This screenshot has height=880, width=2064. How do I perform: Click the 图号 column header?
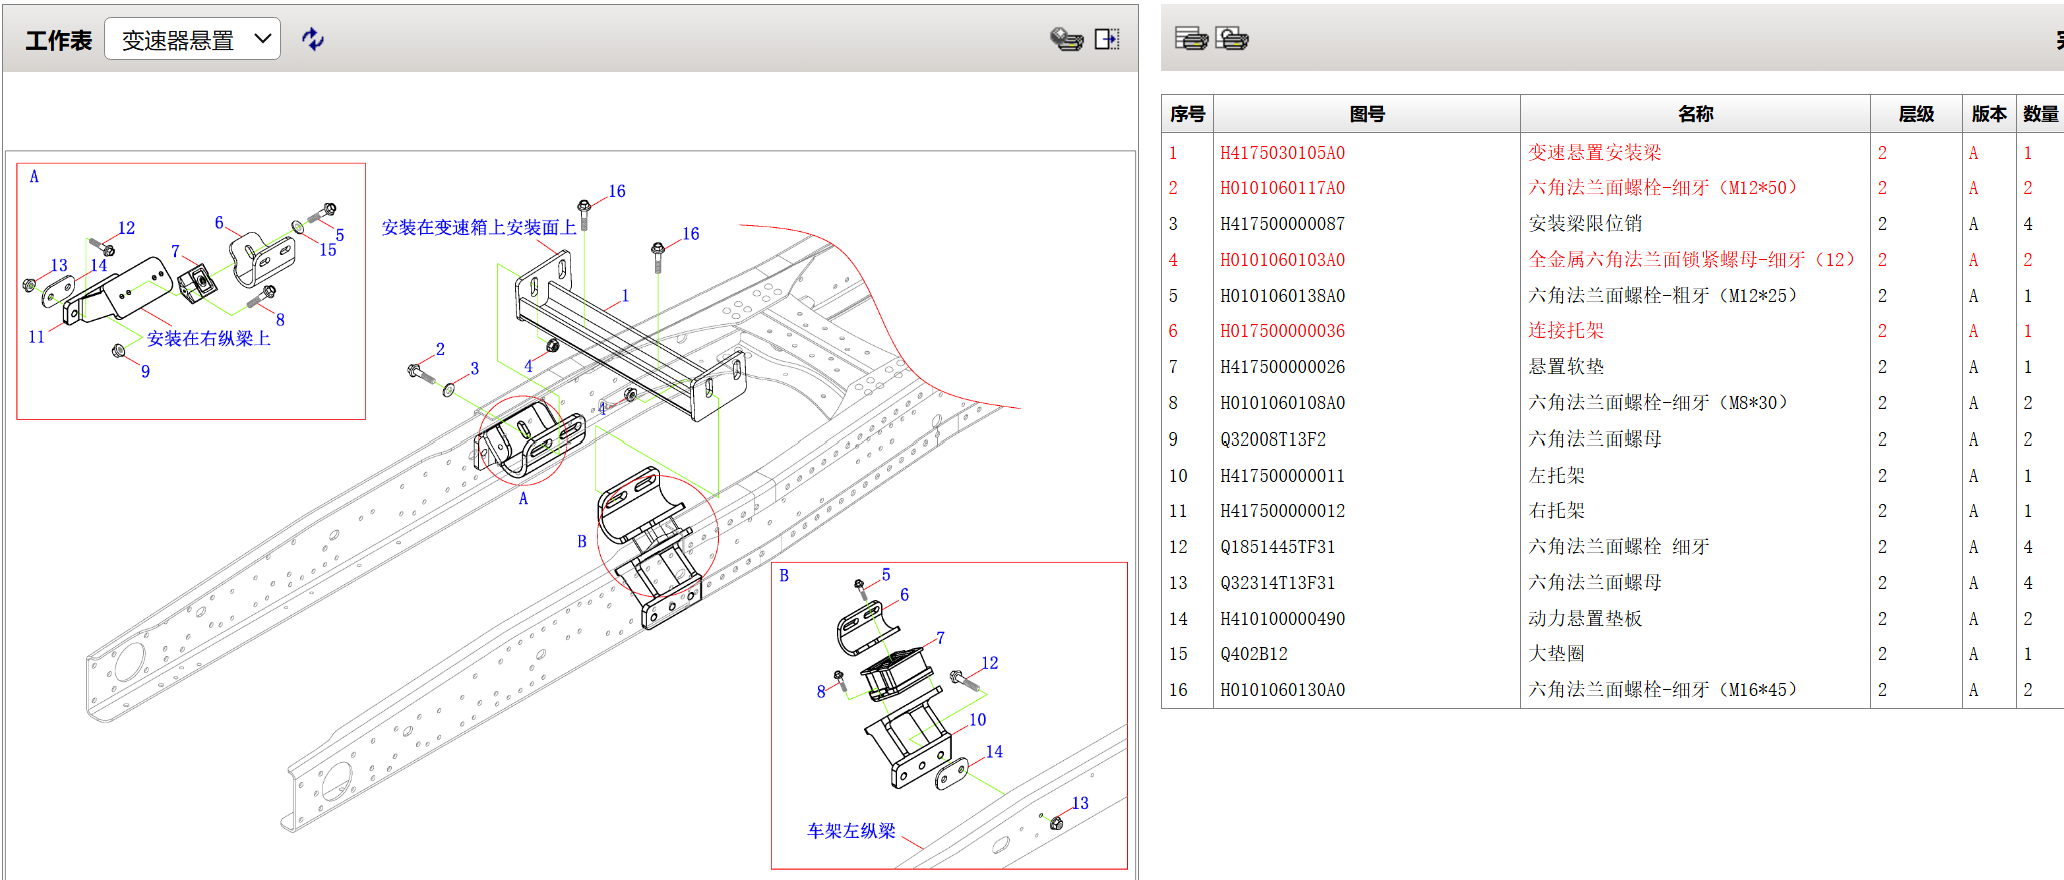tap(1366, 114)
